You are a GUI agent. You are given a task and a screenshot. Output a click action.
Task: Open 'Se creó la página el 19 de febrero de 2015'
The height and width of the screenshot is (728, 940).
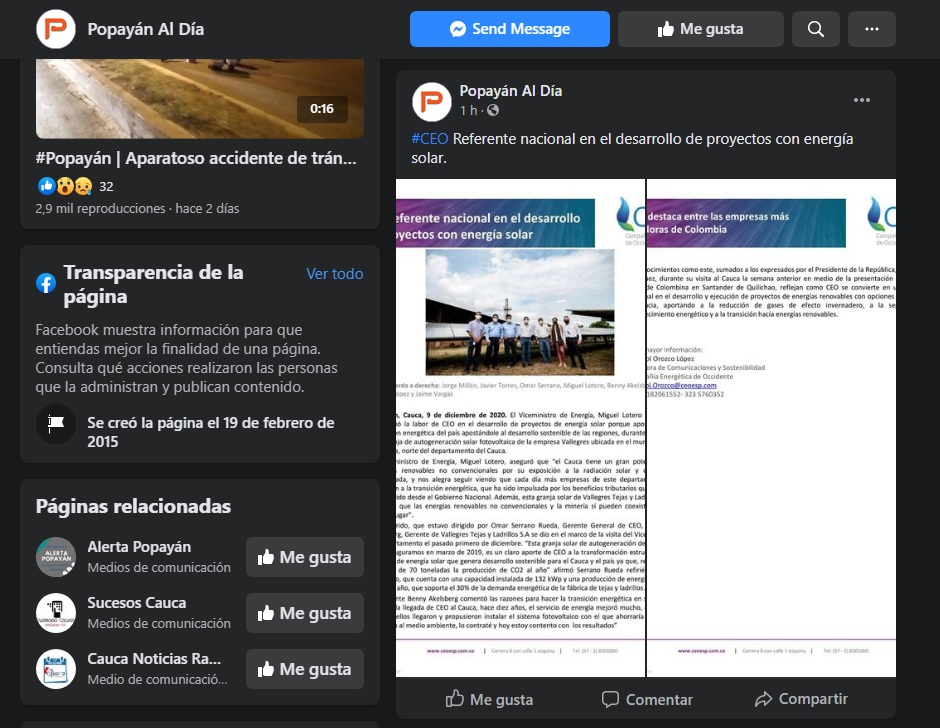point(210,432)
